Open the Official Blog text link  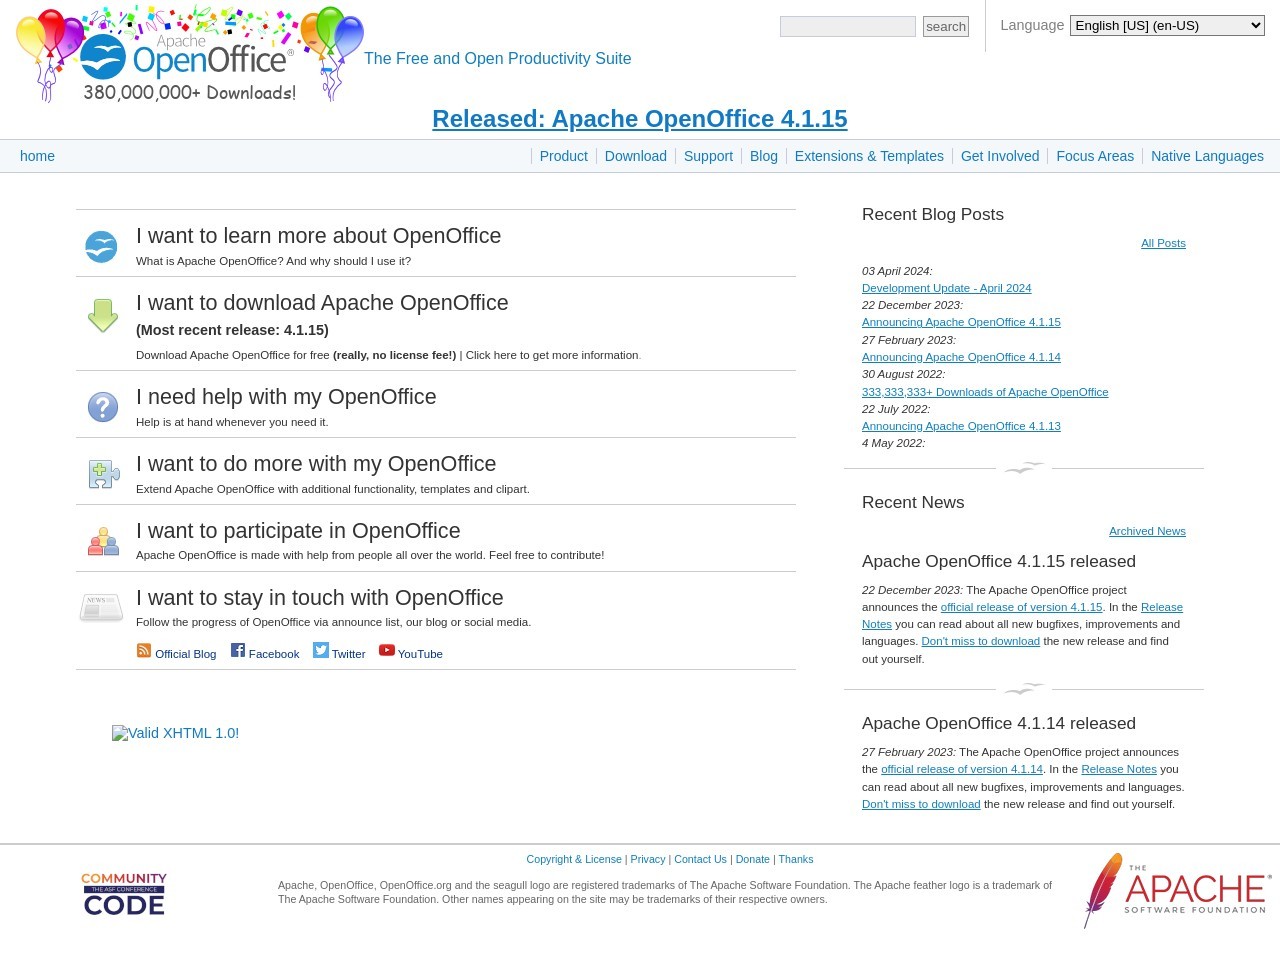click(185, 654)
